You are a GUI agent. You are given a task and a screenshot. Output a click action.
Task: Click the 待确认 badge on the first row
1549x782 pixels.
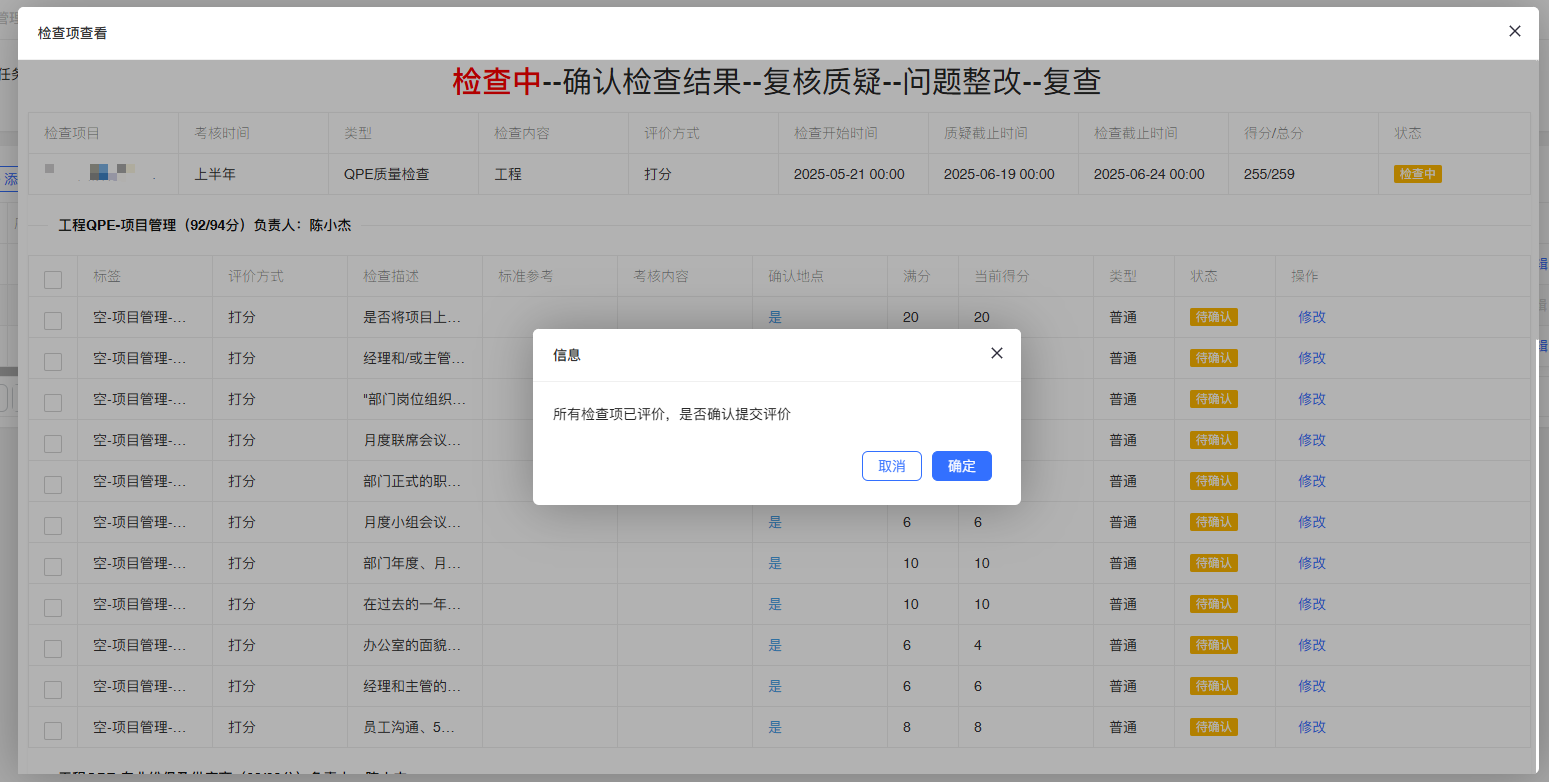point(1213,316)
